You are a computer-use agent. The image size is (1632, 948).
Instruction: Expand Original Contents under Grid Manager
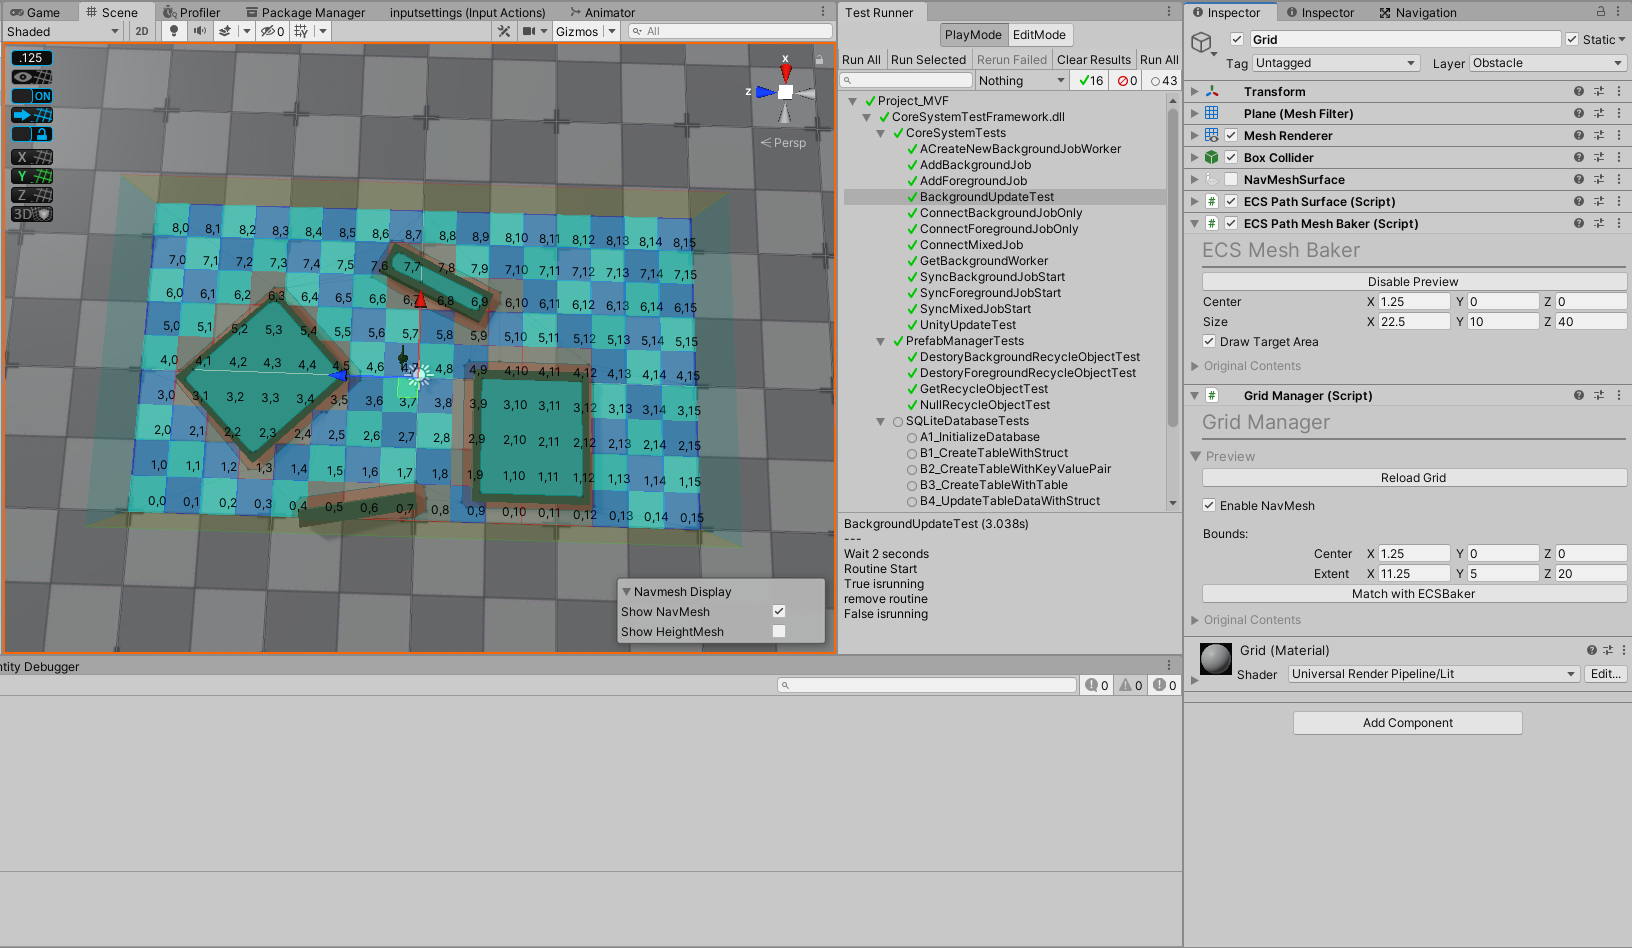click(1195, 620)
